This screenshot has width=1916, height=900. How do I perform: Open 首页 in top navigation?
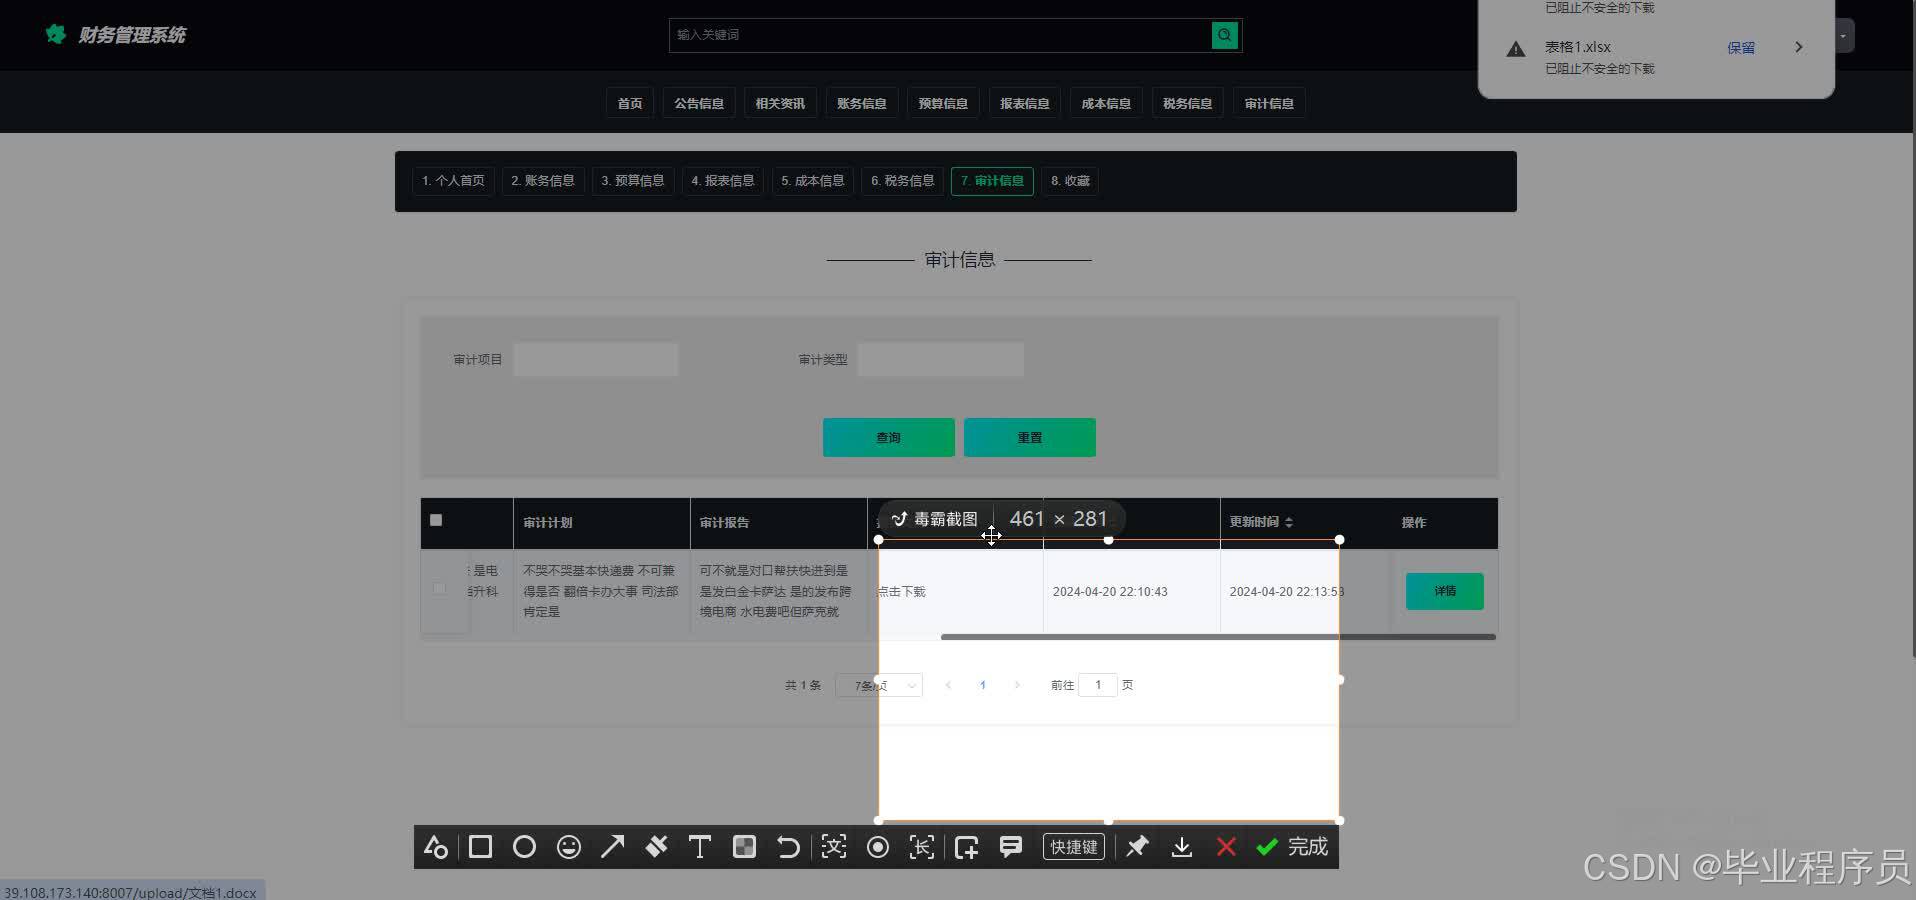[x=630, y=103]
